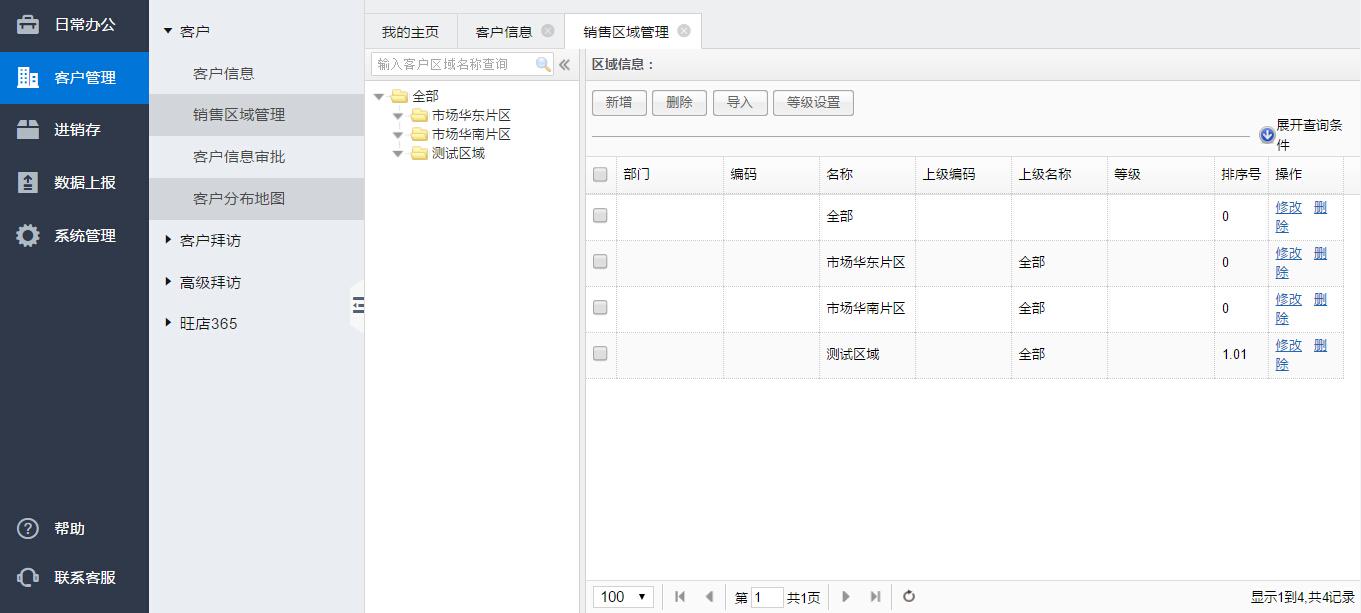Click the refresh icon in pagination bar

909,597
